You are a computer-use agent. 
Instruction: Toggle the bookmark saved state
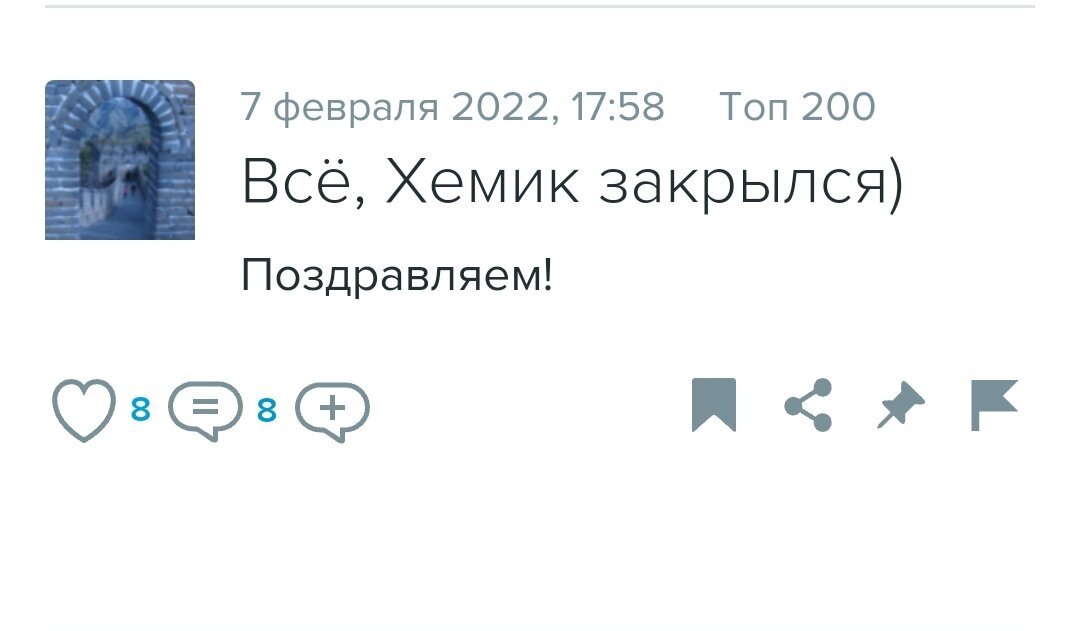tap(714, 406)
